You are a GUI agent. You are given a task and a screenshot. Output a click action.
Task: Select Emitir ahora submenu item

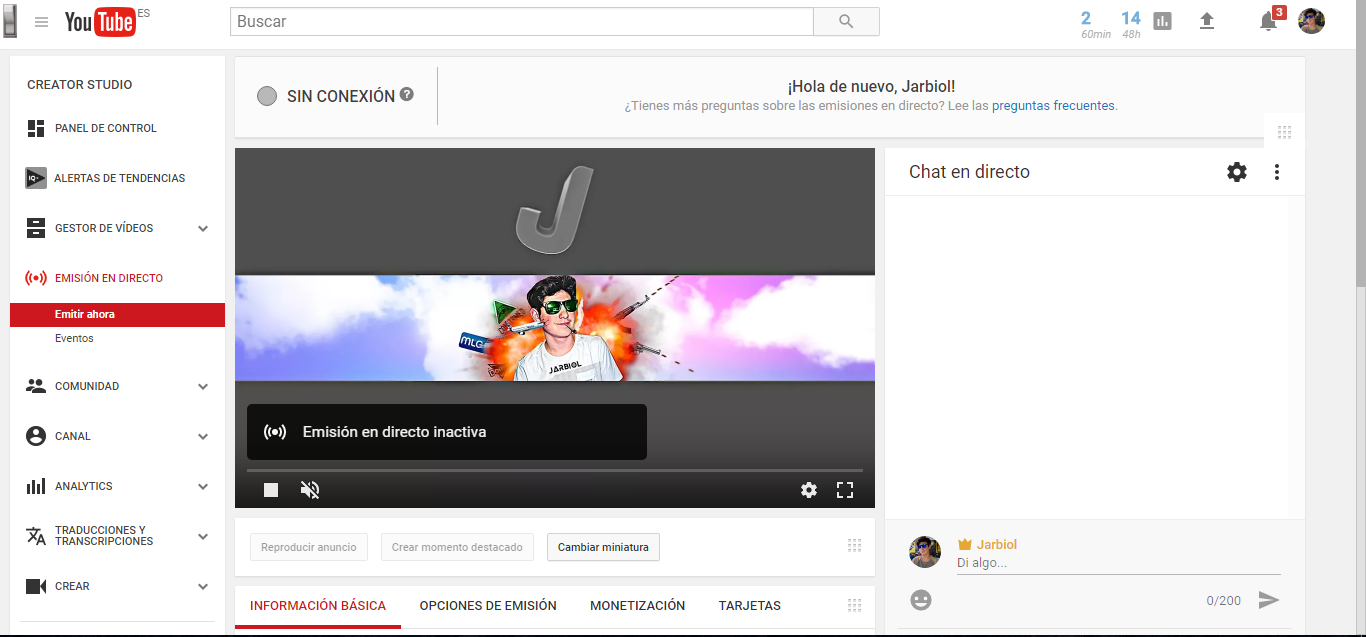tap(117, 314)
